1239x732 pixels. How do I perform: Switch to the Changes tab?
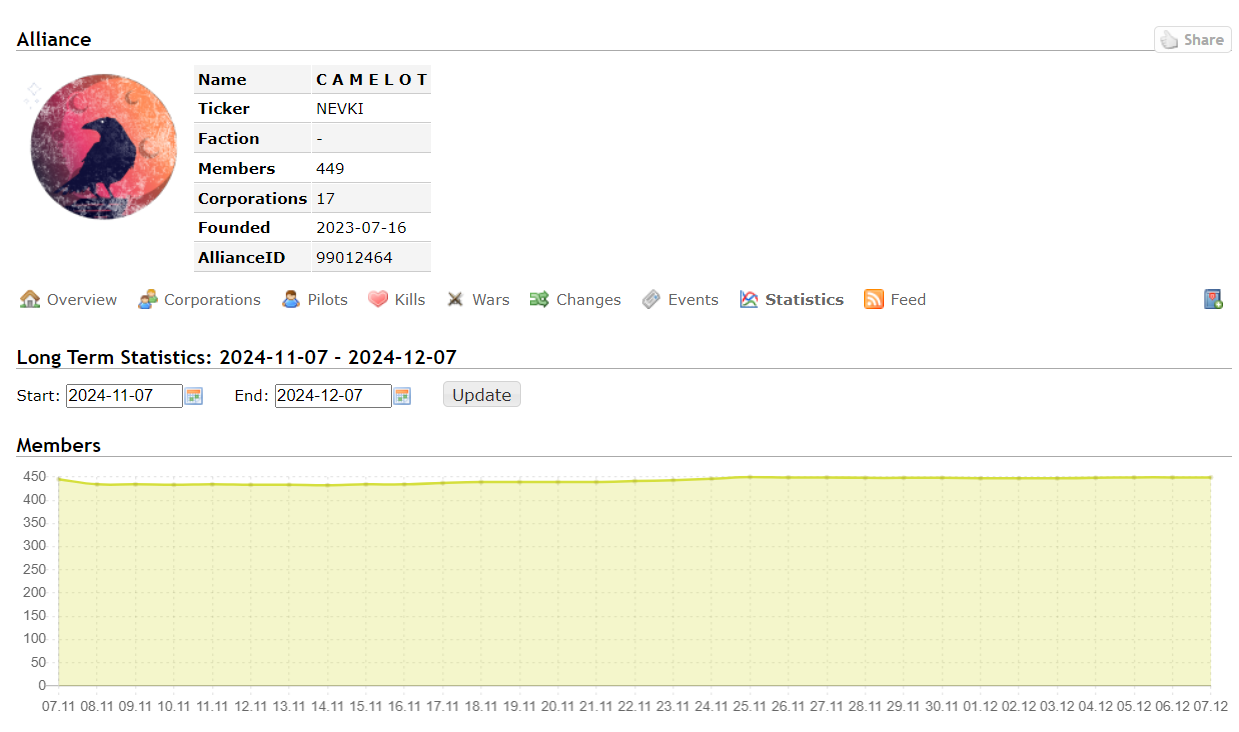pyautogui.click(x=589, y=299)
